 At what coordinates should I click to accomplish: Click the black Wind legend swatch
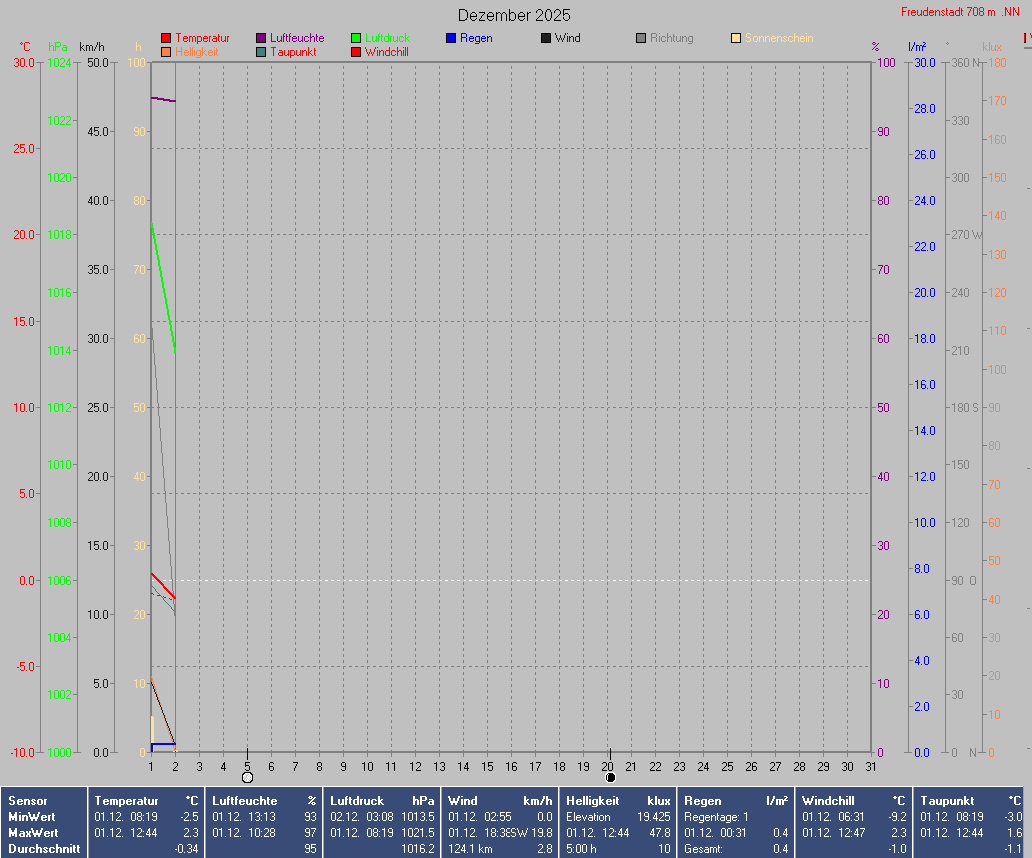click(x=546, y=38)
